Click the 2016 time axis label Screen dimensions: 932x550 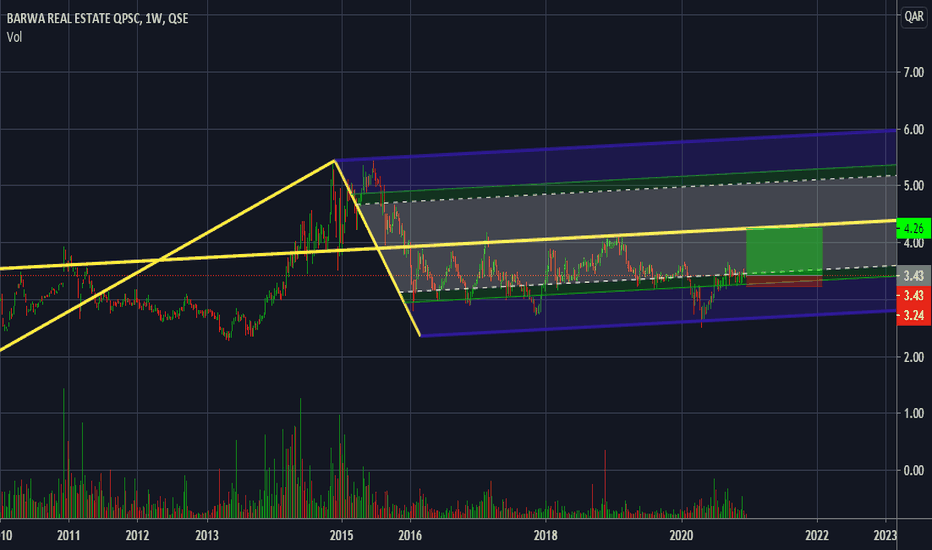tap(410, 536)
